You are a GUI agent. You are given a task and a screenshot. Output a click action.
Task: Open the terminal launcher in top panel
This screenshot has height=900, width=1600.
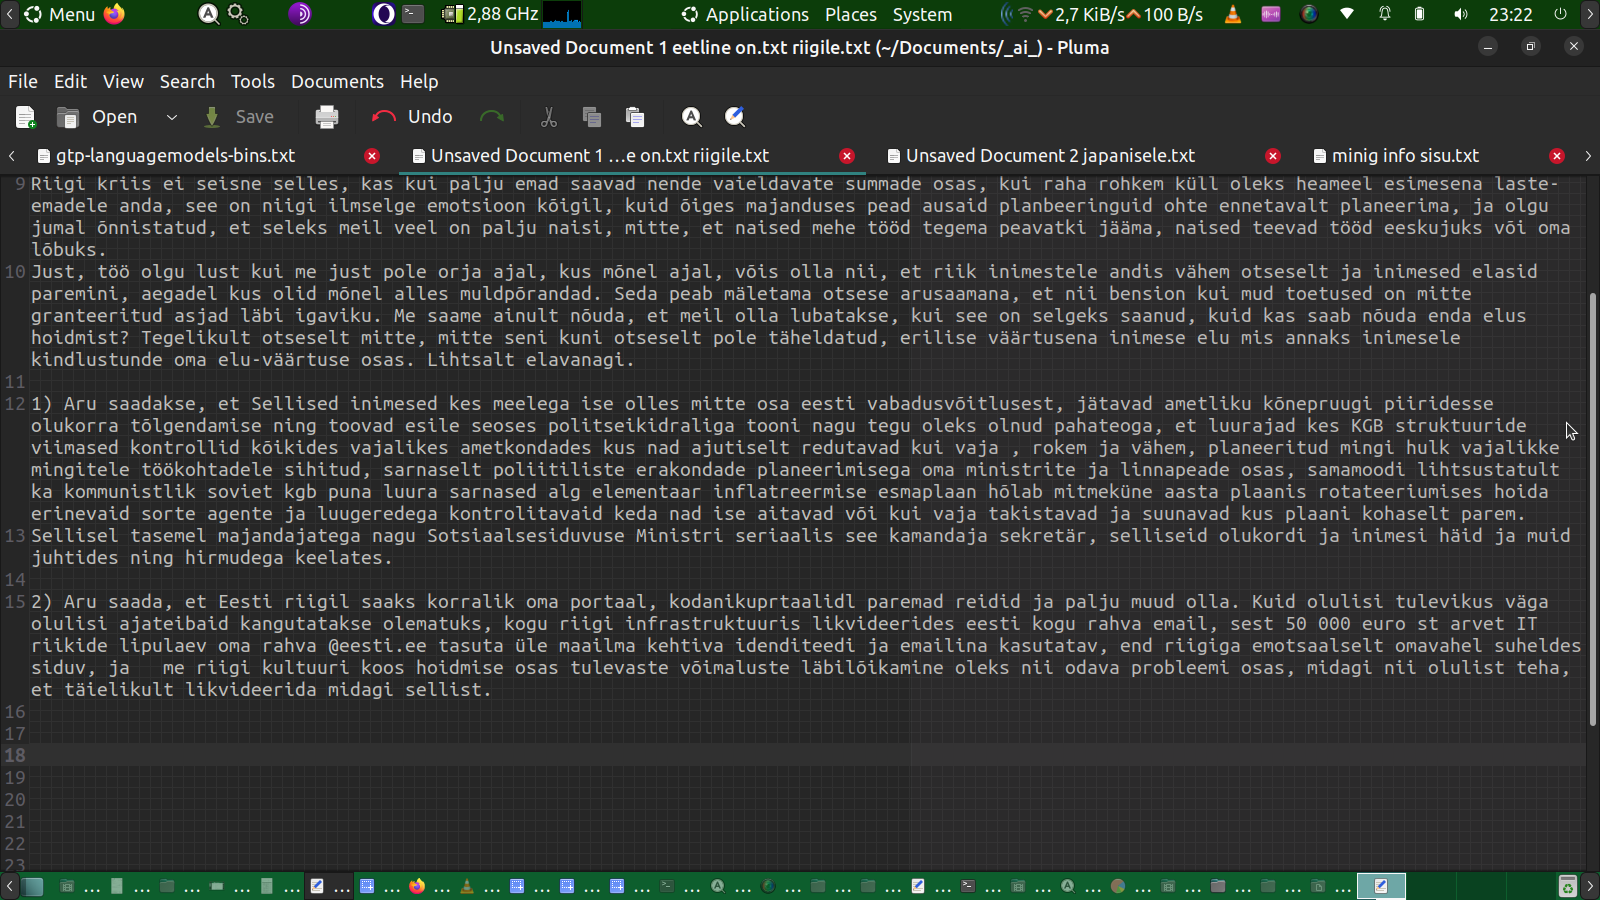pyautogui.click(x=413, y=14)
